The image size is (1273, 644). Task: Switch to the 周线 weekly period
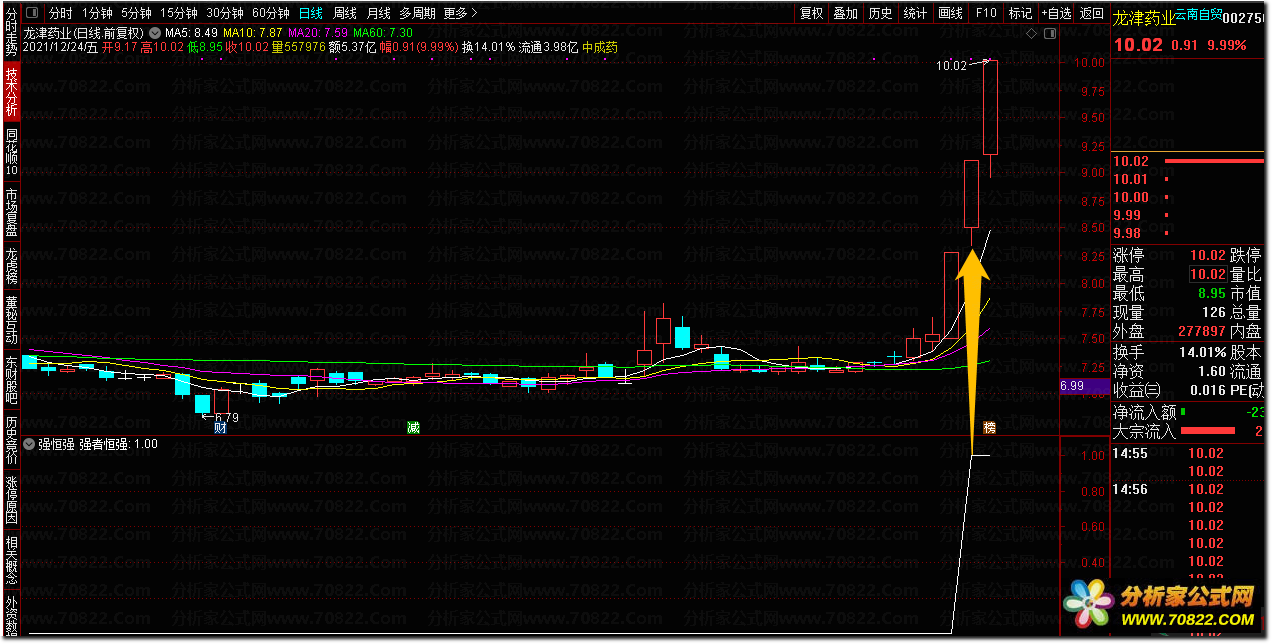(x=345, y=13)
